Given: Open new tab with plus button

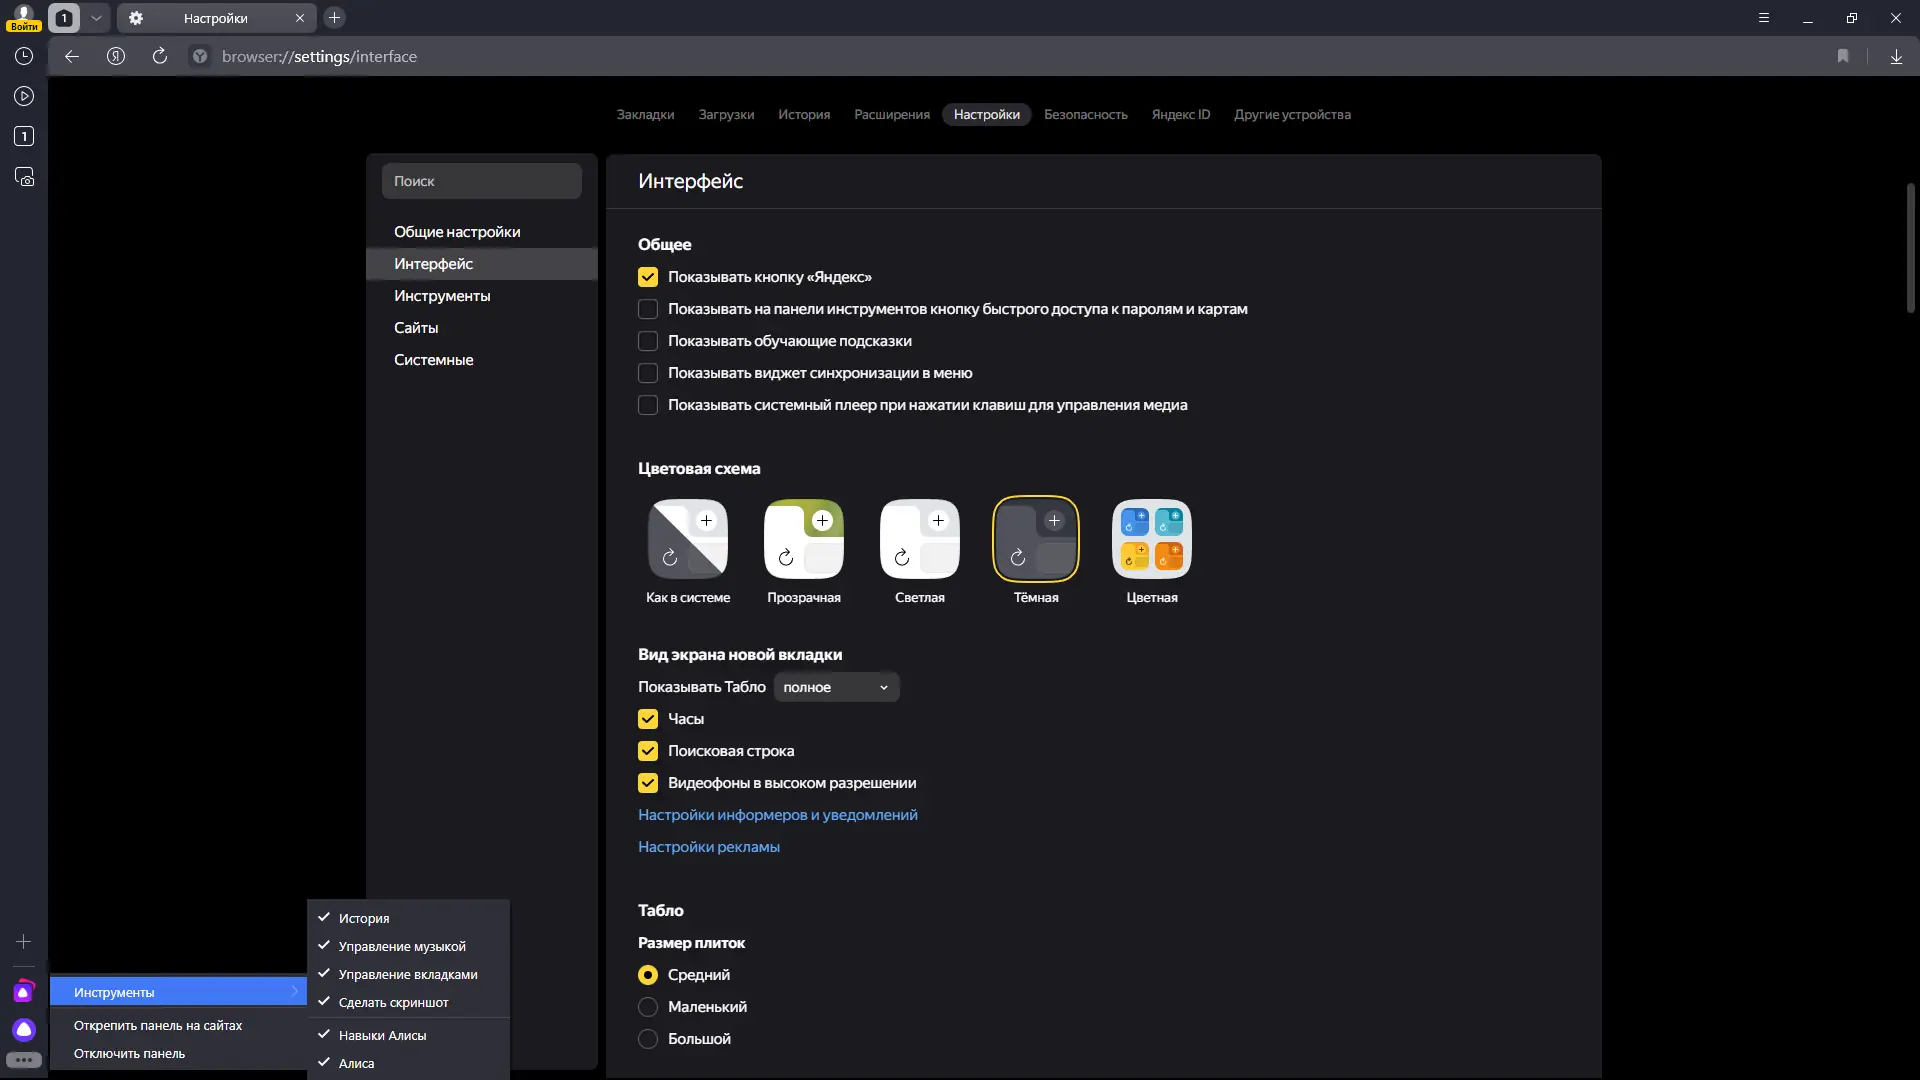Looking at the screenshot, I should coord(335,18).
